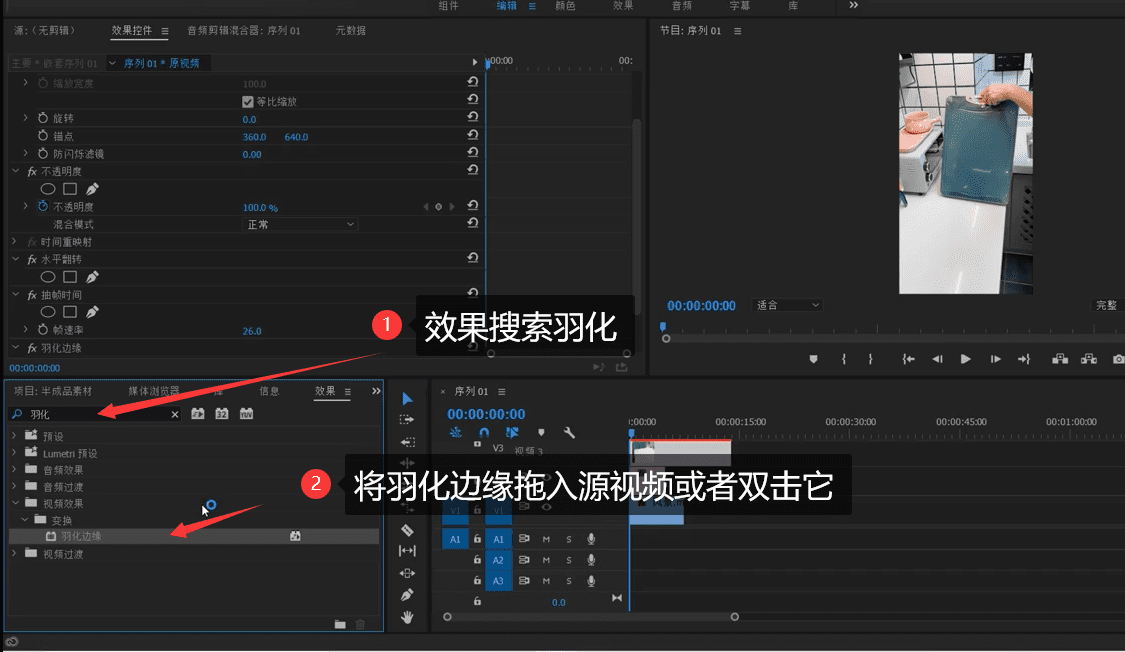Open Program Monitor zoom dropdown 适合

787,305
